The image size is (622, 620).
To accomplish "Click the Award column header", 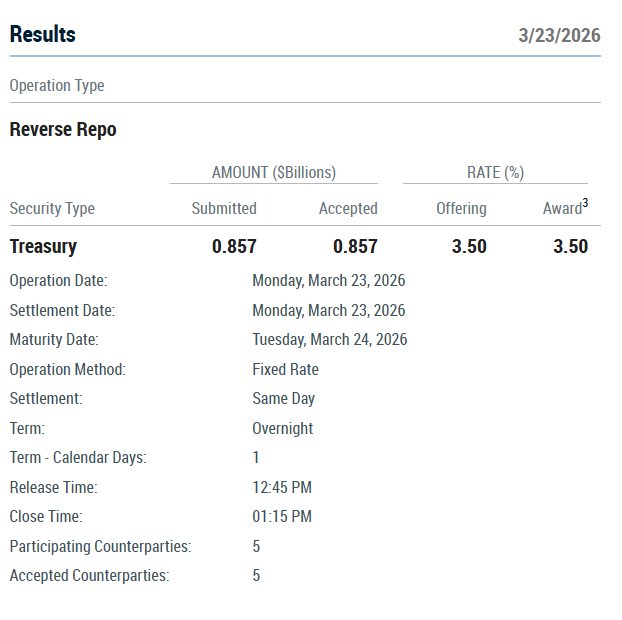I will 562,209.
